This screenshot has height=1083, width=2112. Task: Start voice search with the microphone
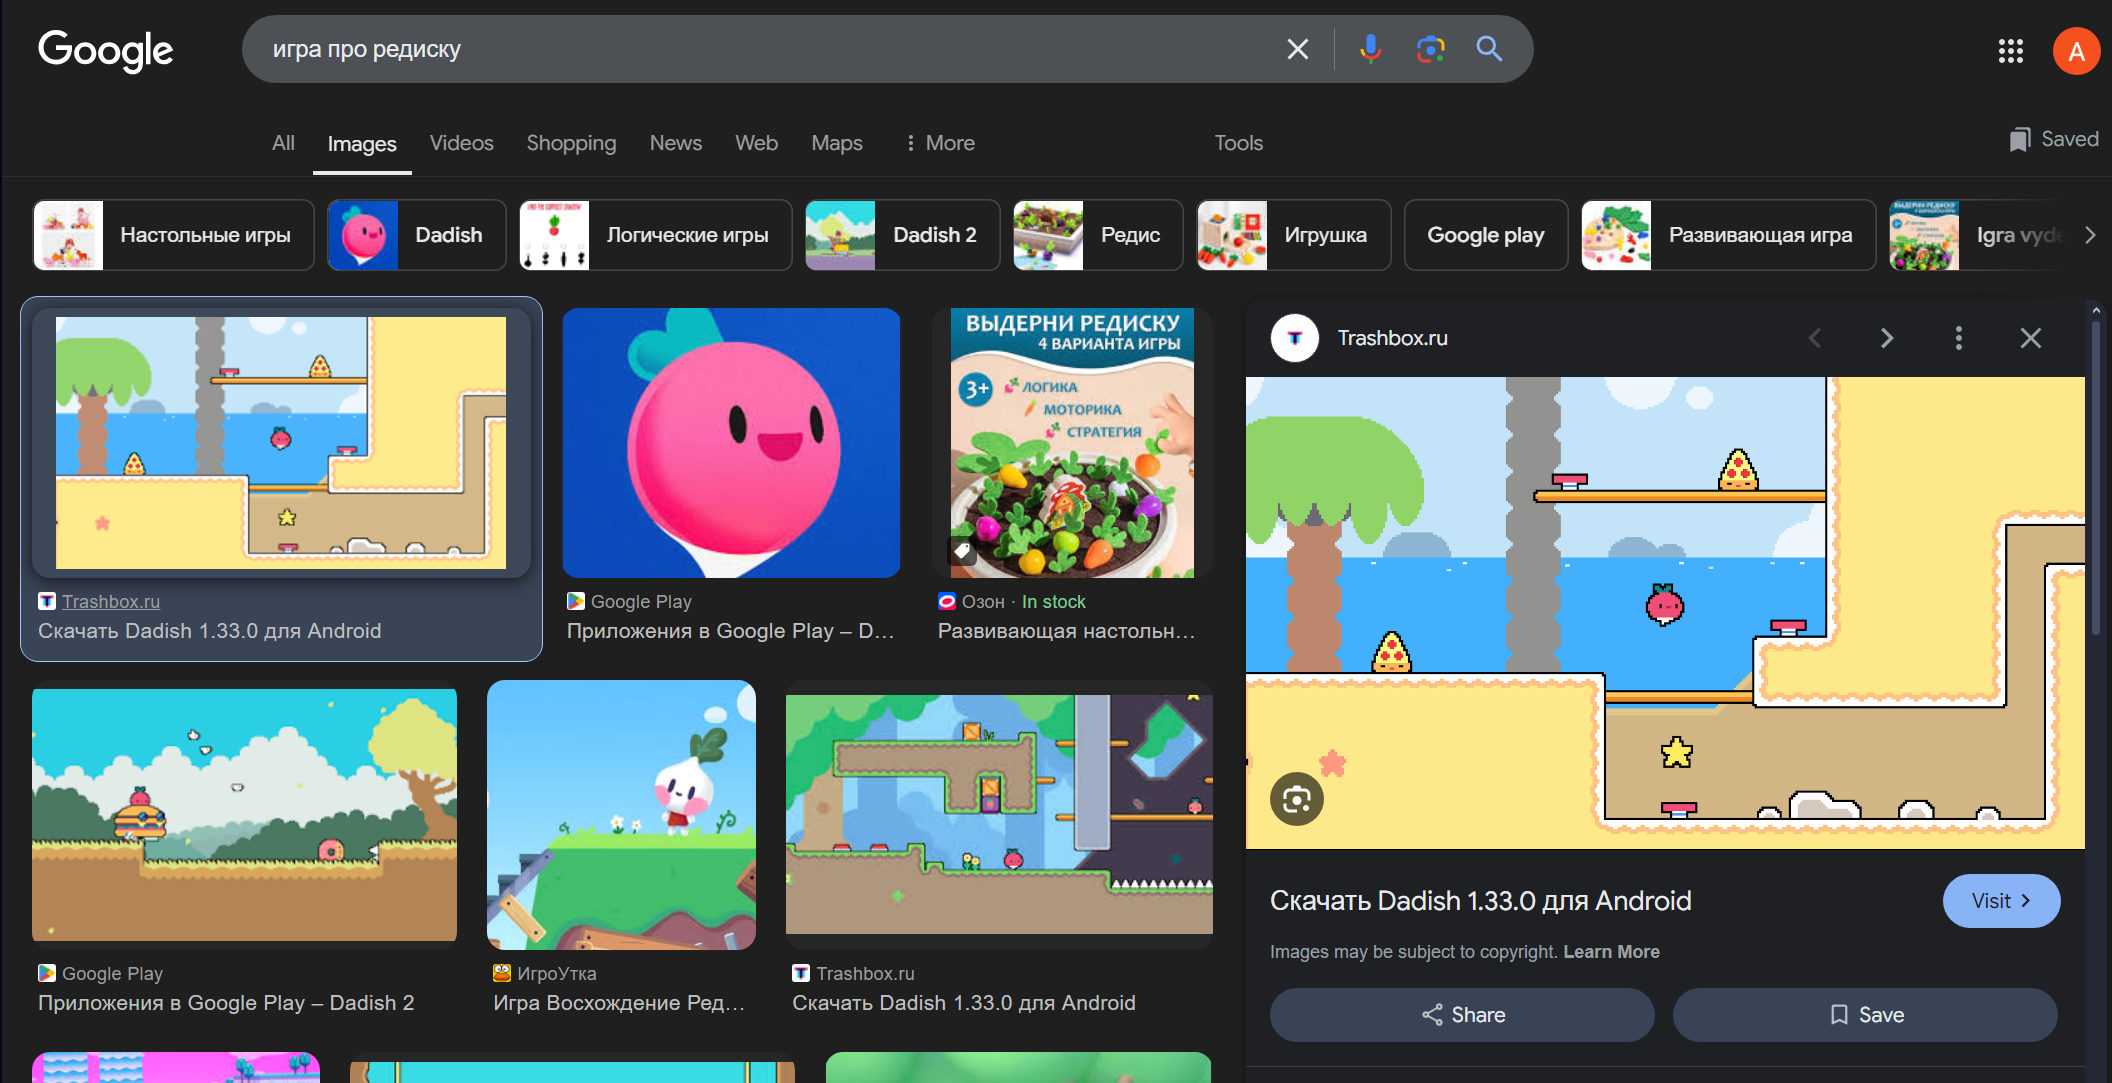click(1370, 49)
